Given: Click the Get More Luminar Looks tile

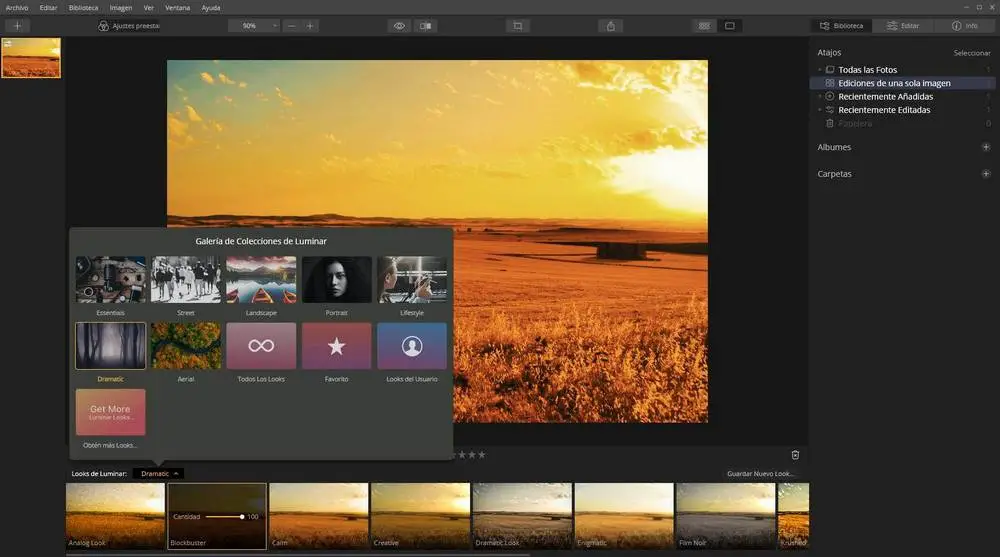Looking at the screenshot, I should point(110,412).
